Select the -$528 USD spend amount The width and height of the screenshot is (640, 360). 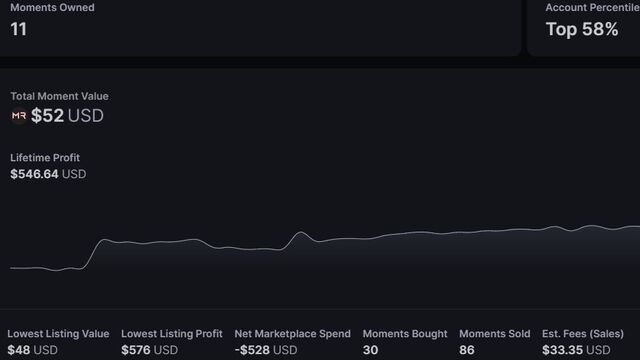[x=266, y=350]
